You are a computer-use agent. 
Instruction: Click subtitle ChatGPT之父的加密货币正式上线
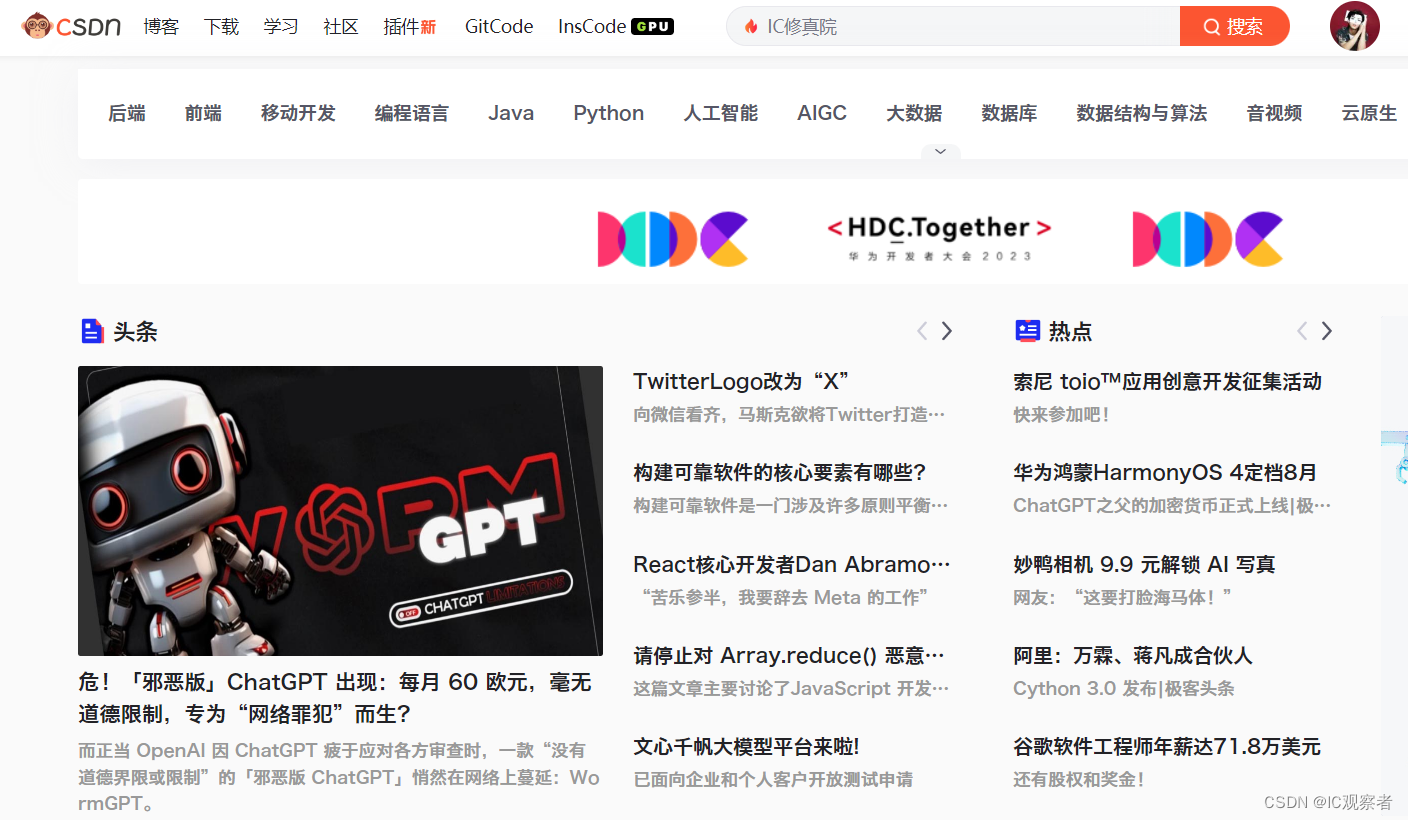[1172, 506]
